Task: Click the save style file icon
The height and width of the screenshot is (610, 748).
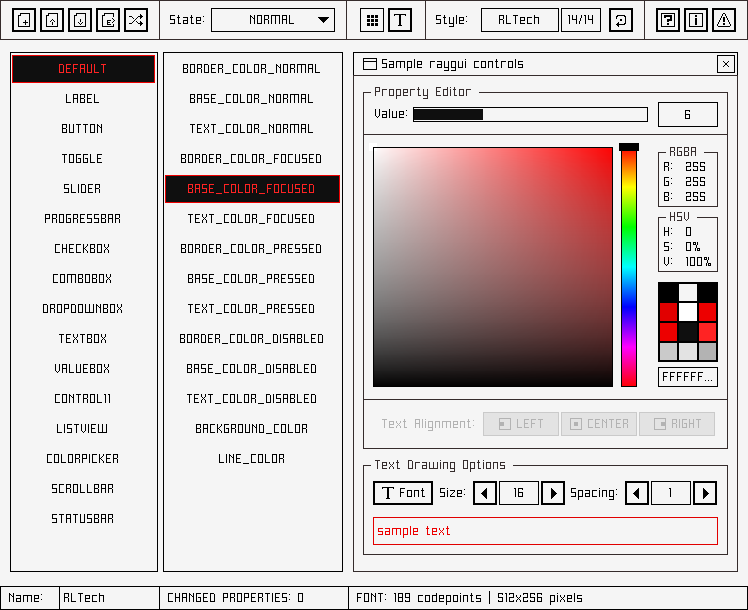Action: point(80,20)
